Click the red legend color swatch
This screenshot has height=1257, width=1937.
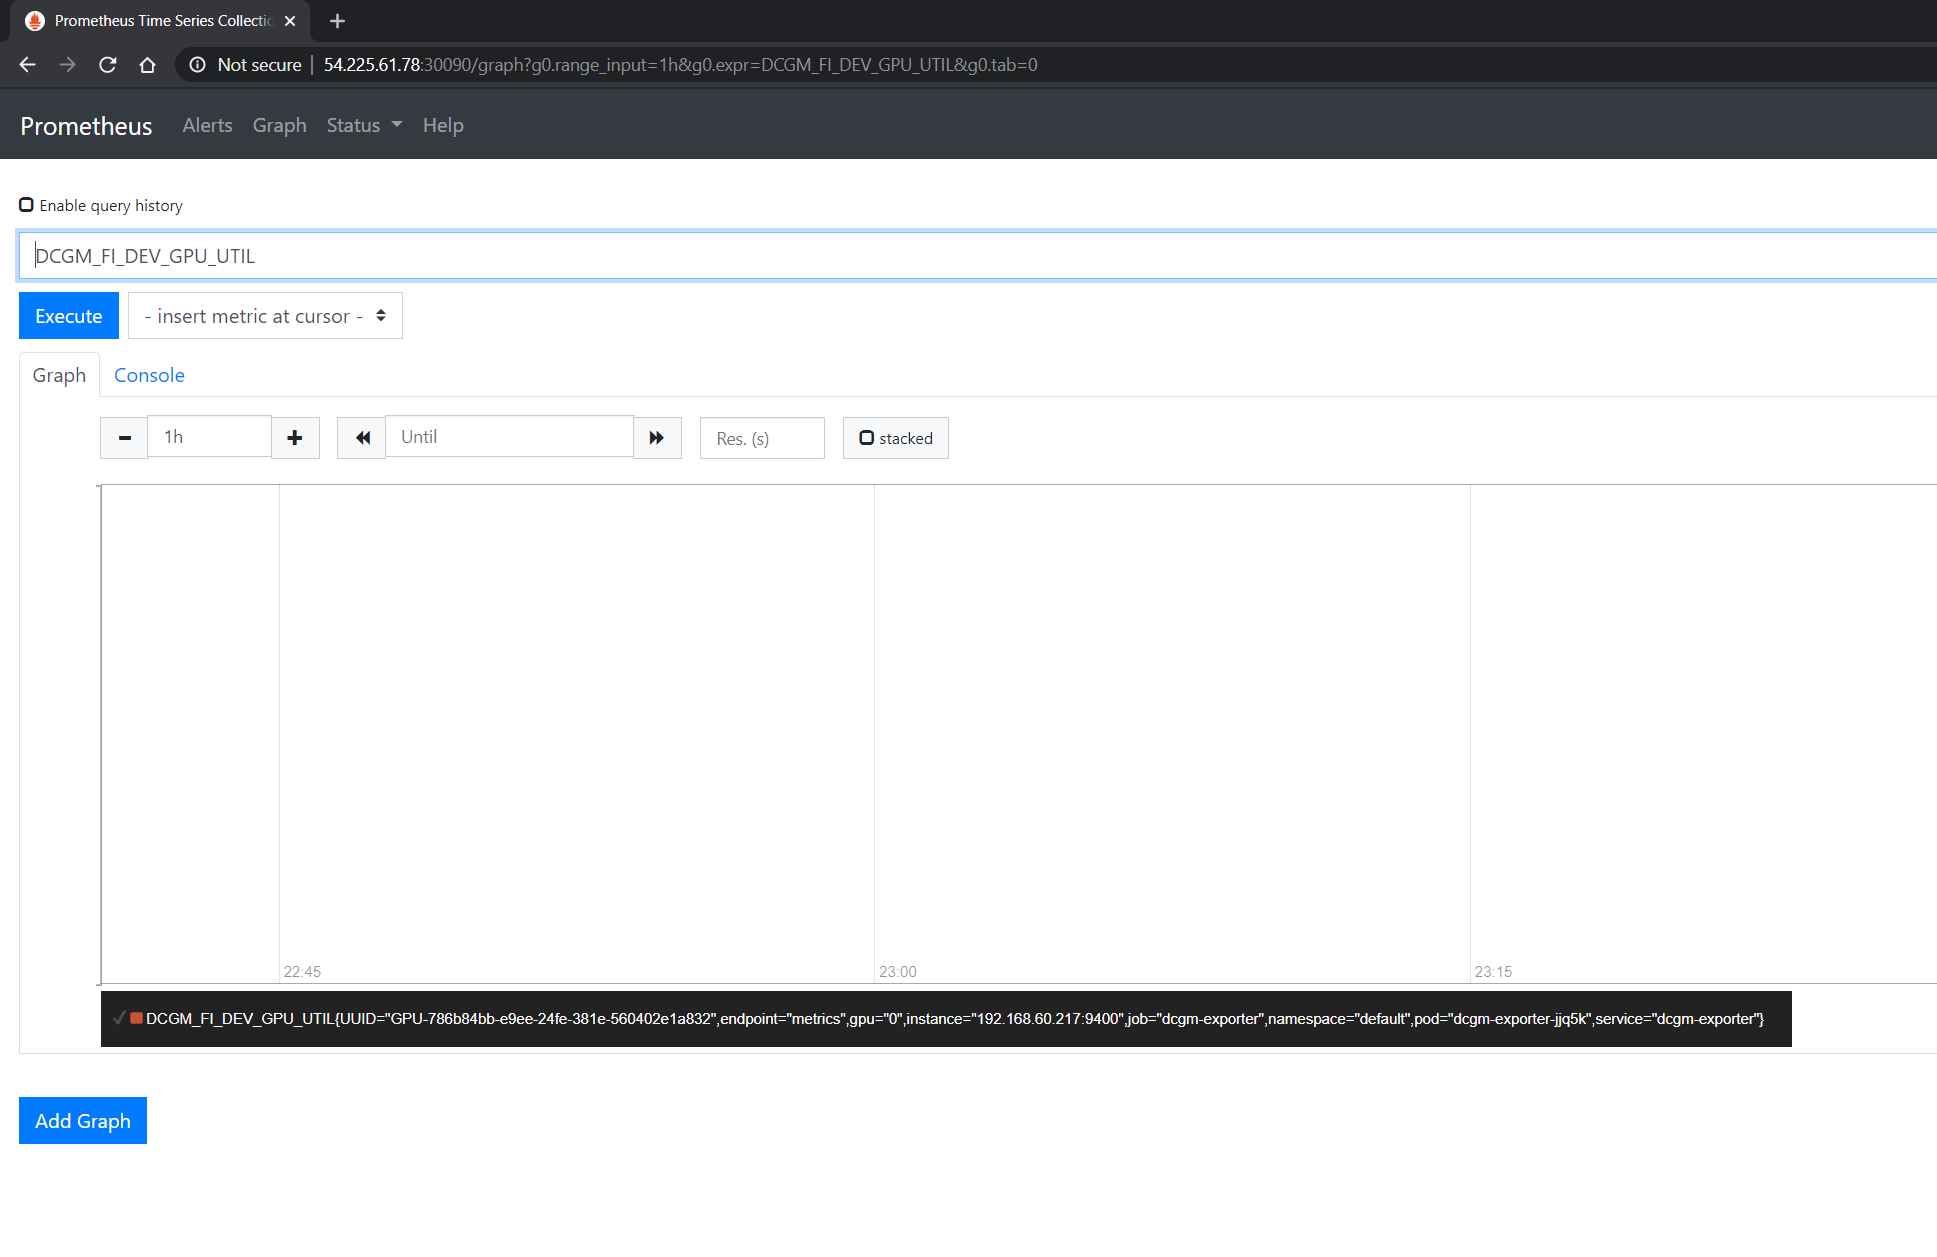point(136,1018)
